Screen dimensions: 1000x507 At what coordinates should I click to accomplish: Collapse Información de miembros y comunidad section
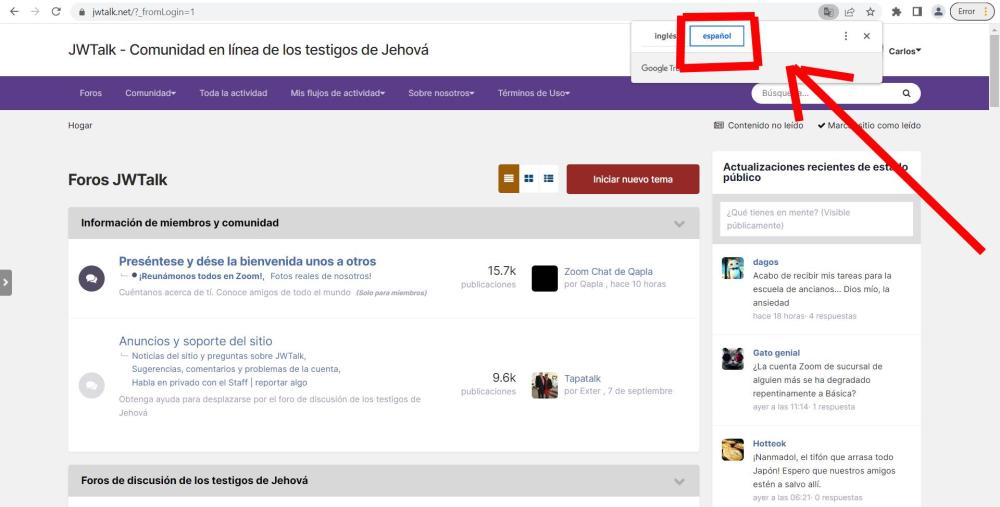680,223
